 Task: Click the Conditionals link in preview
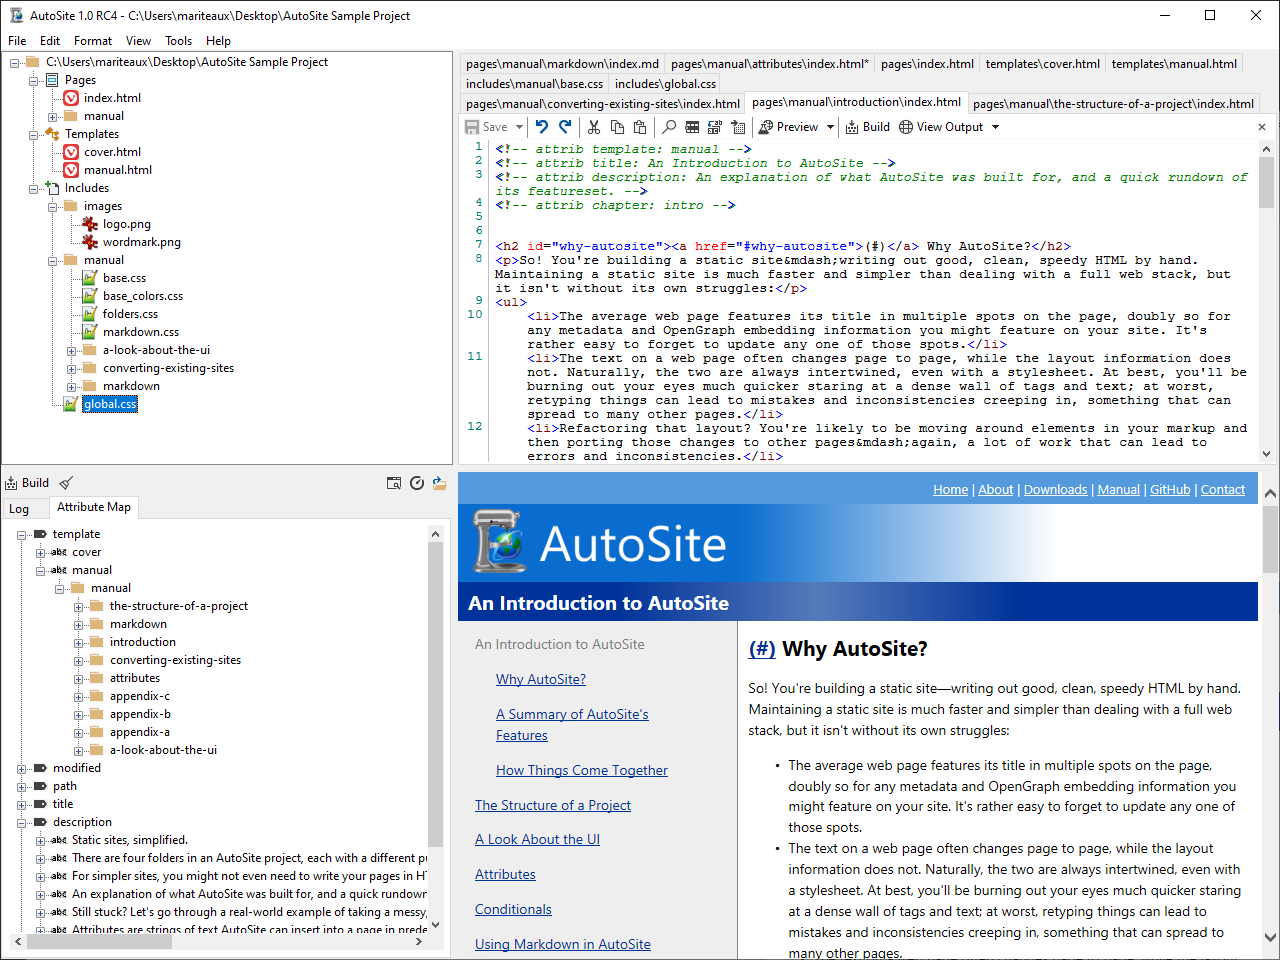(513, 909)
